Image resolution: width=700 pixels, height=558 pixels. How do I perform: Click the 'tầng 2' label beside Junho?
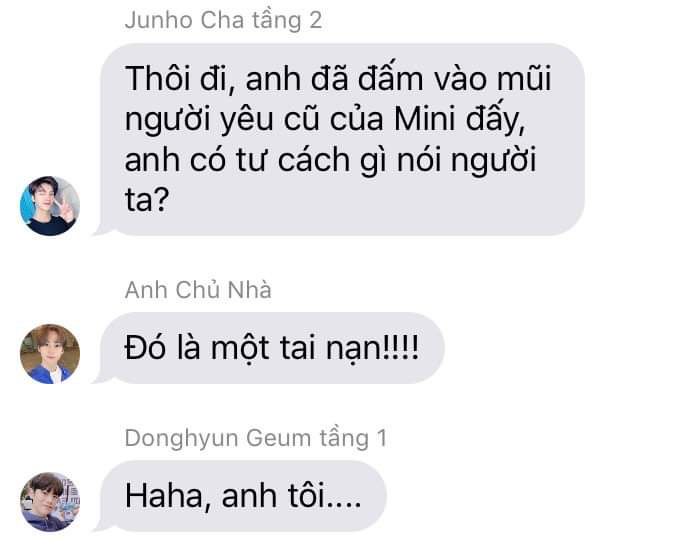pos(287,21)
